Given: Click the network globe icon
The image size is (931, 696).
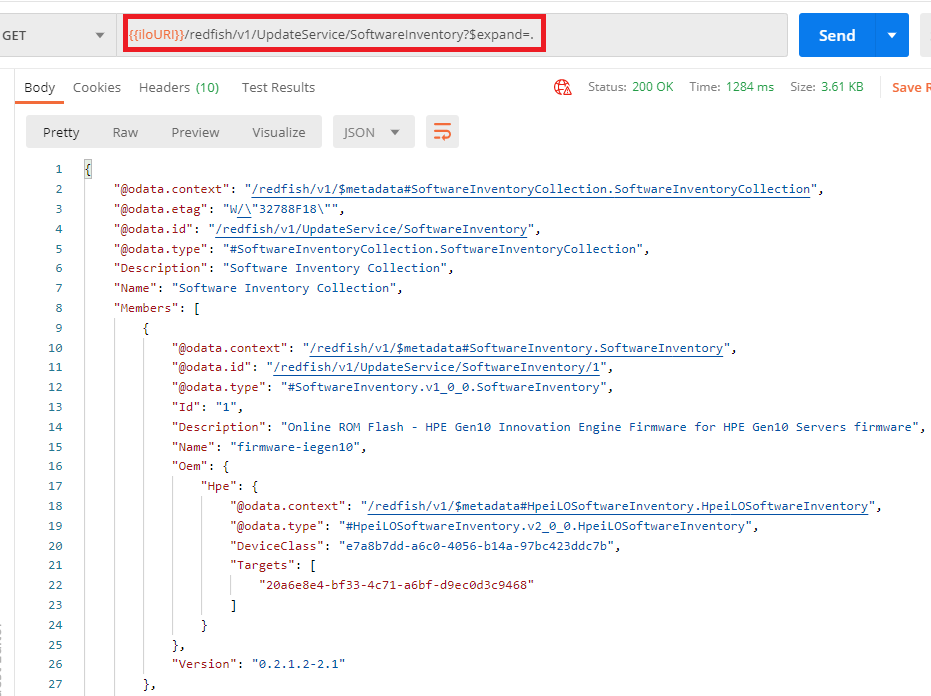Looking at the screenshot, I should pyautogui.click(x=563, y=87).
